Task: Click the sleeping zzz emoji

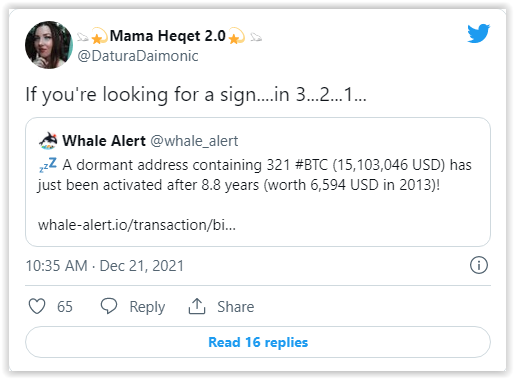Action: coord(48,165)
